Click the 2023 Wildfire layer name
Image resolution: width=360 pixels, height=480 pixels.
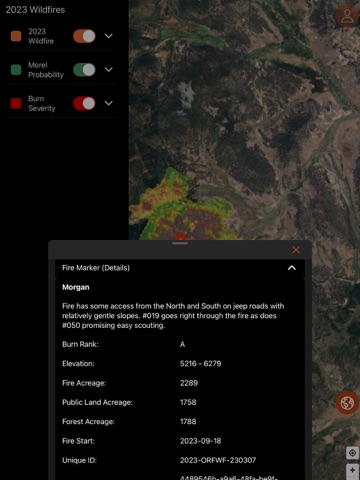(x=41, y=36)
